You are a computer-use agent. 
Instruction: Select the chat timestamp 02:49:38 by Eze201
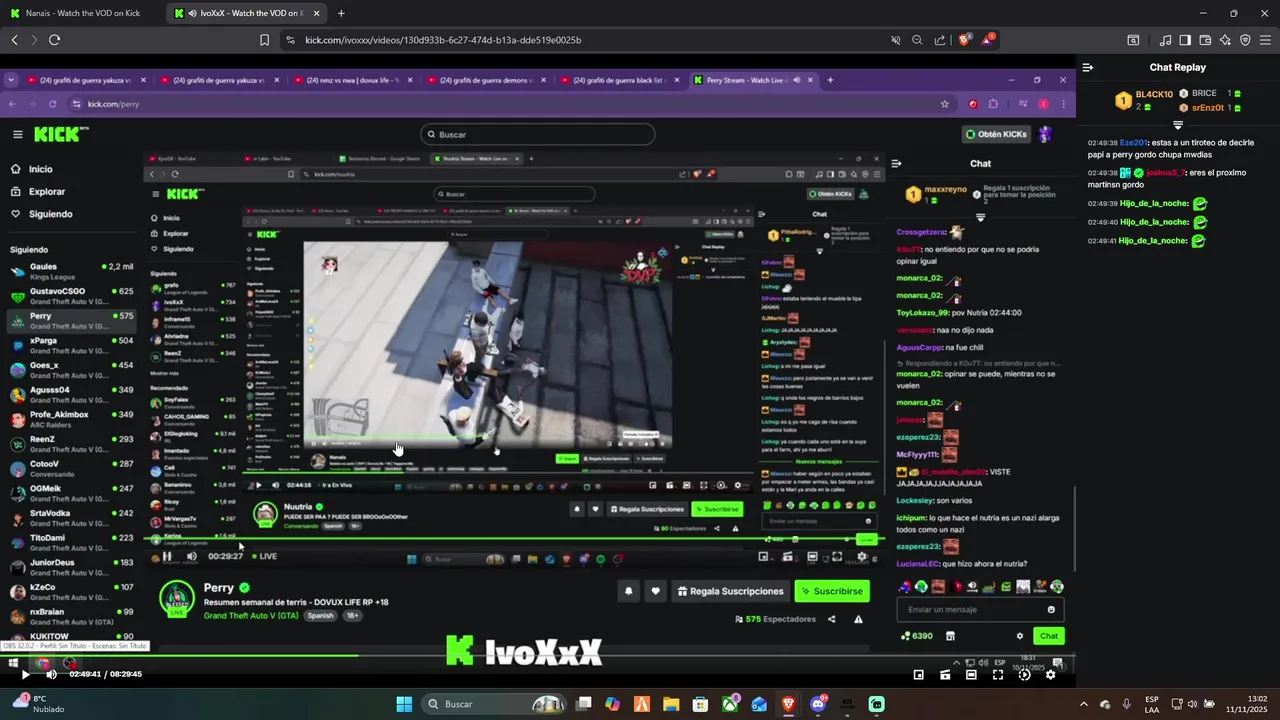[x=1103, y=143]
